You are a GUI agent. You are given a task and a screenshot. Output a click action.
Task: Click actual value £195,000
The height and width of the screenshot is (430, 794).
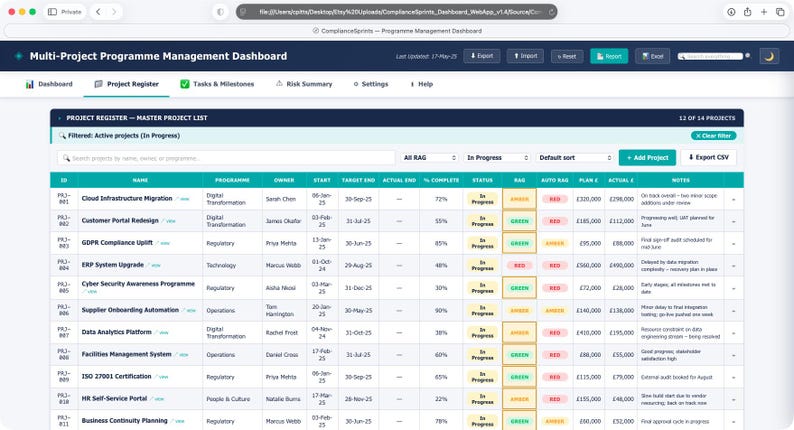(621, 333)
